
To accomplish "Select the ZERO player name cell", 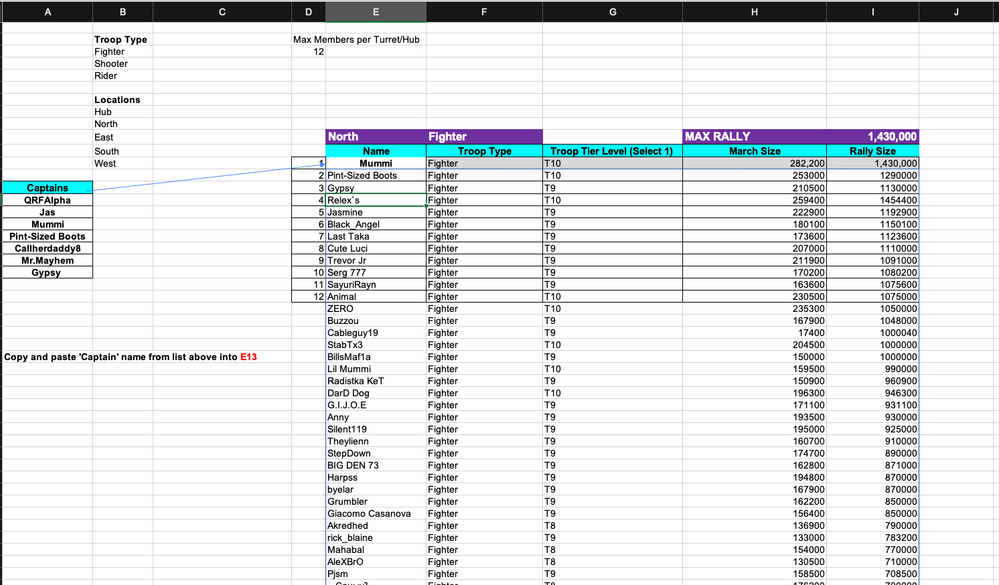I will (375, 308).
